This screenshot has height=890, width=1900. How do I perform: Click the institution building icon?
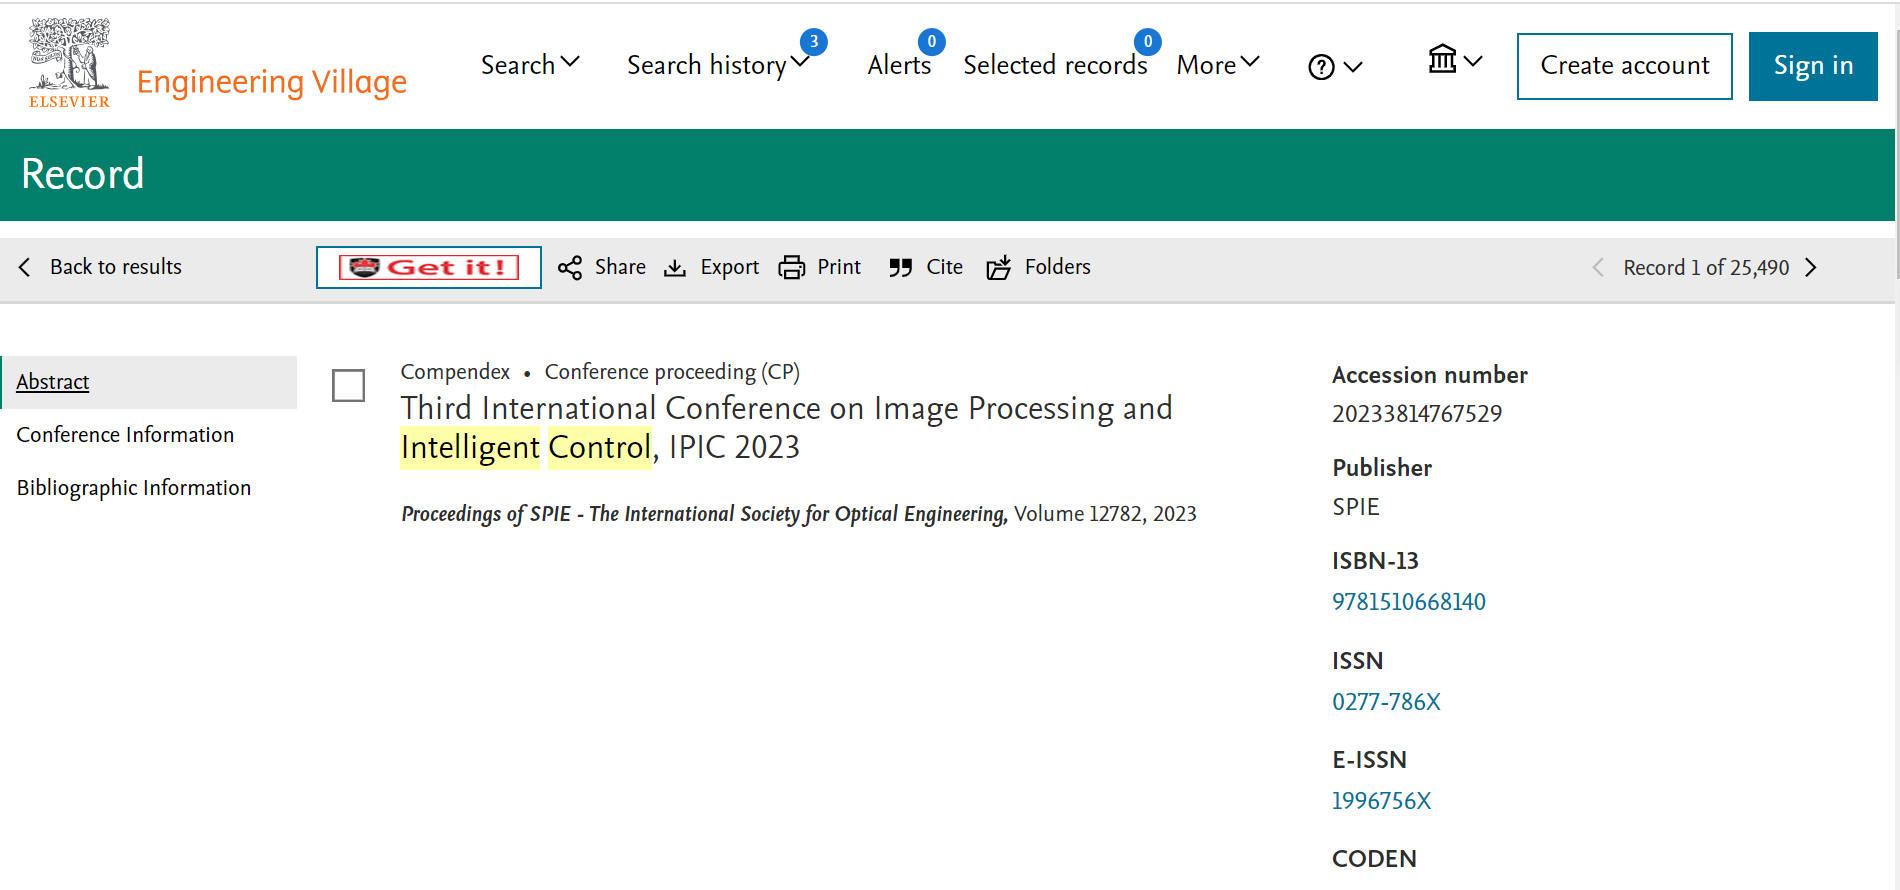pyautogui.click(x=1442, y=59)
